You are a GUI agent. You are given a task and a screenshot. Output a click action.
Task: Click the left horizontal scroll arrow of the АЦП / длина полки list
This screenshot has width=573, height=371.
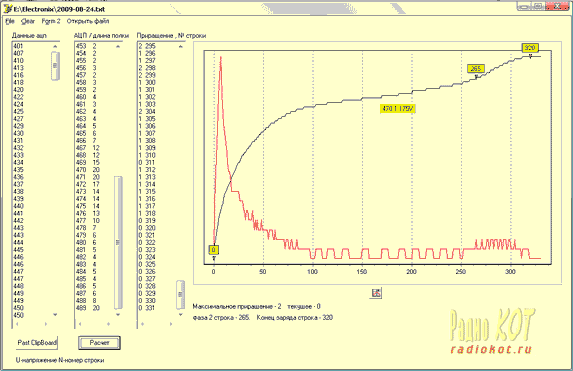[x=80, y=324]
